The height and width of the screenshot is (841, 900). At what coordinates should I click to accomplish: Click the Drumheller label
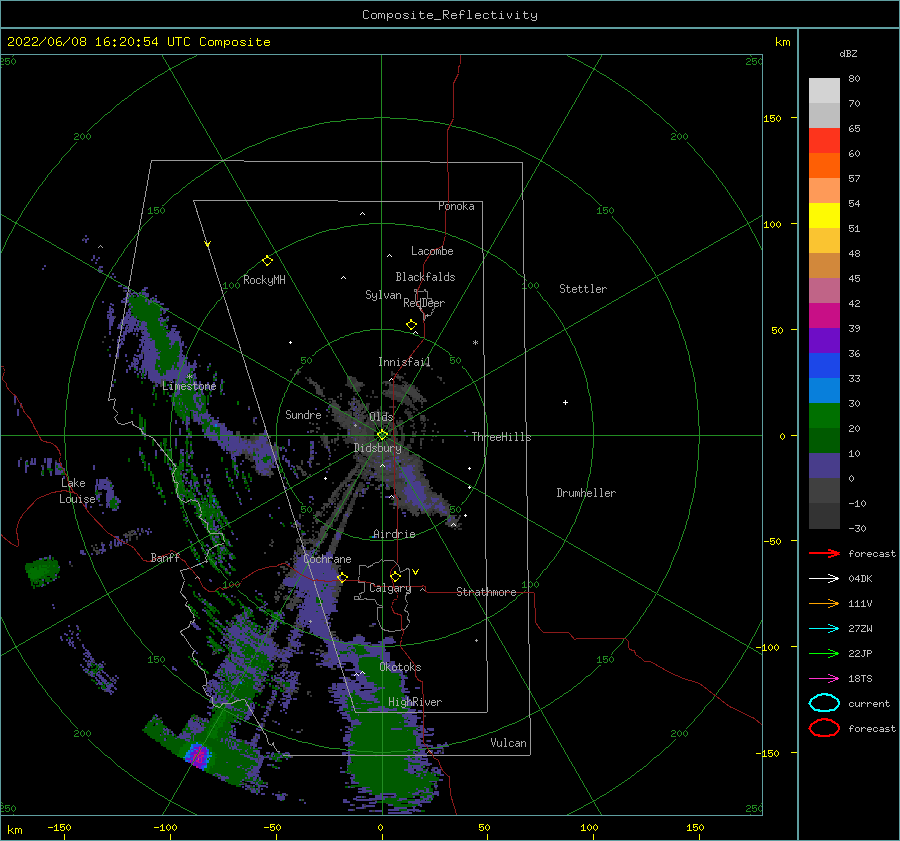tap(586, 493)
